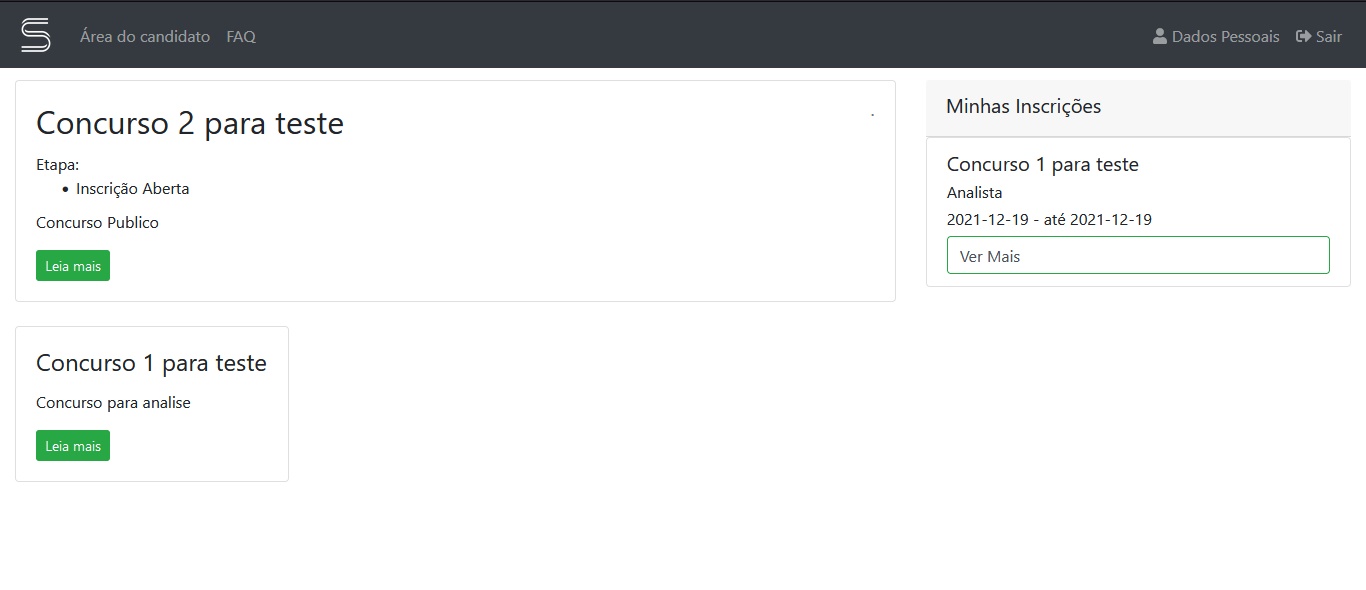This screenshot has width=1366, height=590.
Task: Select the Concurso 2 para teste heading
Action: (x=190, y=123)
